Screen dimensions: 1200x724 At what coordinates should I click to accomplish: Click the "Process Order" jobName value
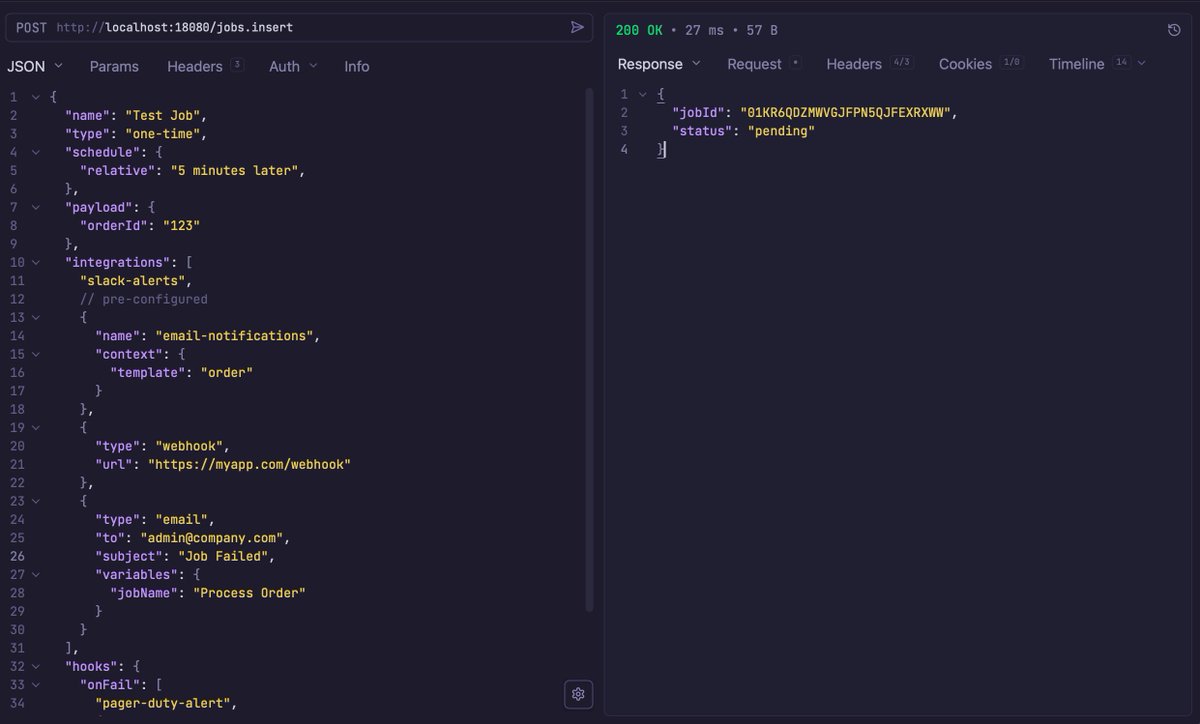[x=249, y=592]
